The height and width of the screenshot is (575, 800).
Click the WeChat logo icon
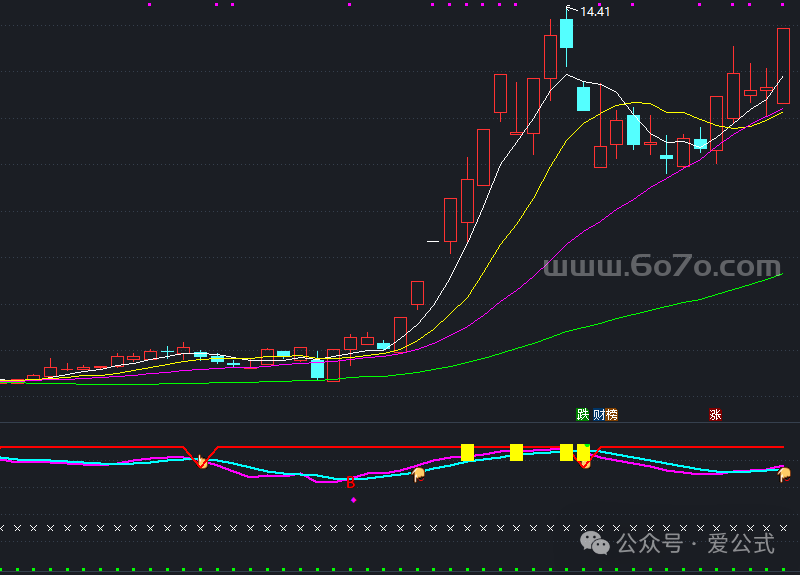point(598,543)
